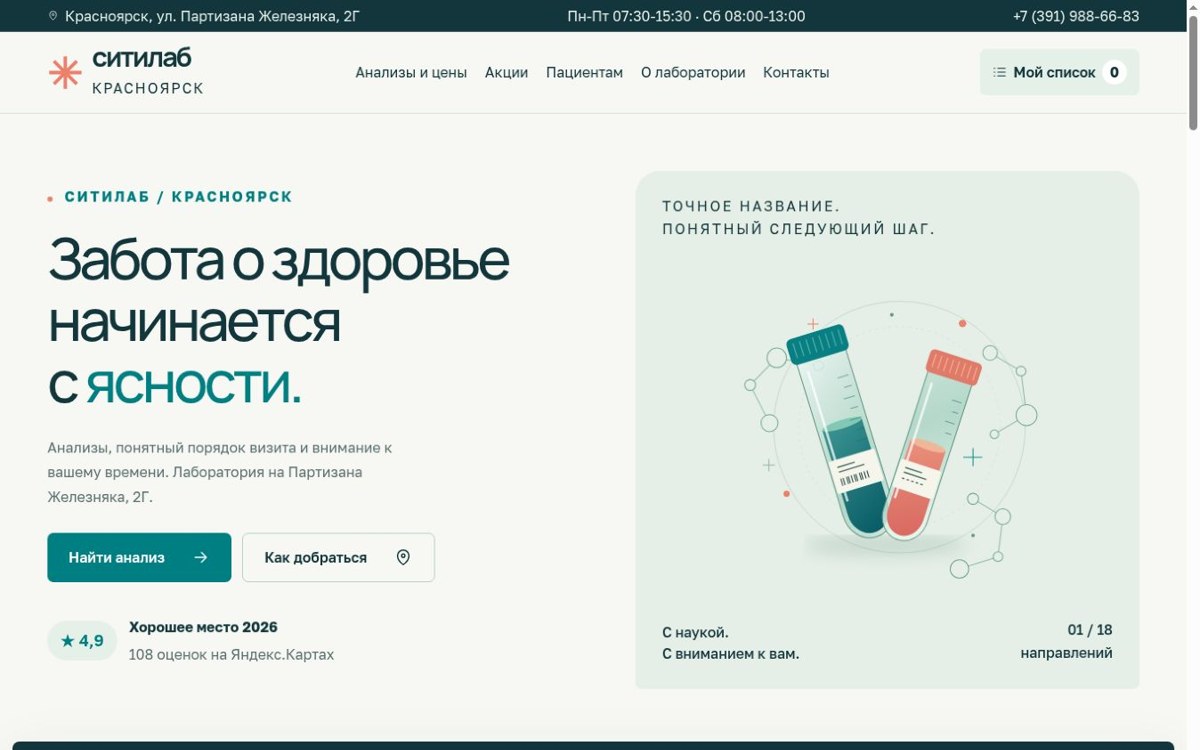Click the С наукой. С вниманием к вам. caption
The height and width of the screenshot is (750, 1200).
coord(730,643)
